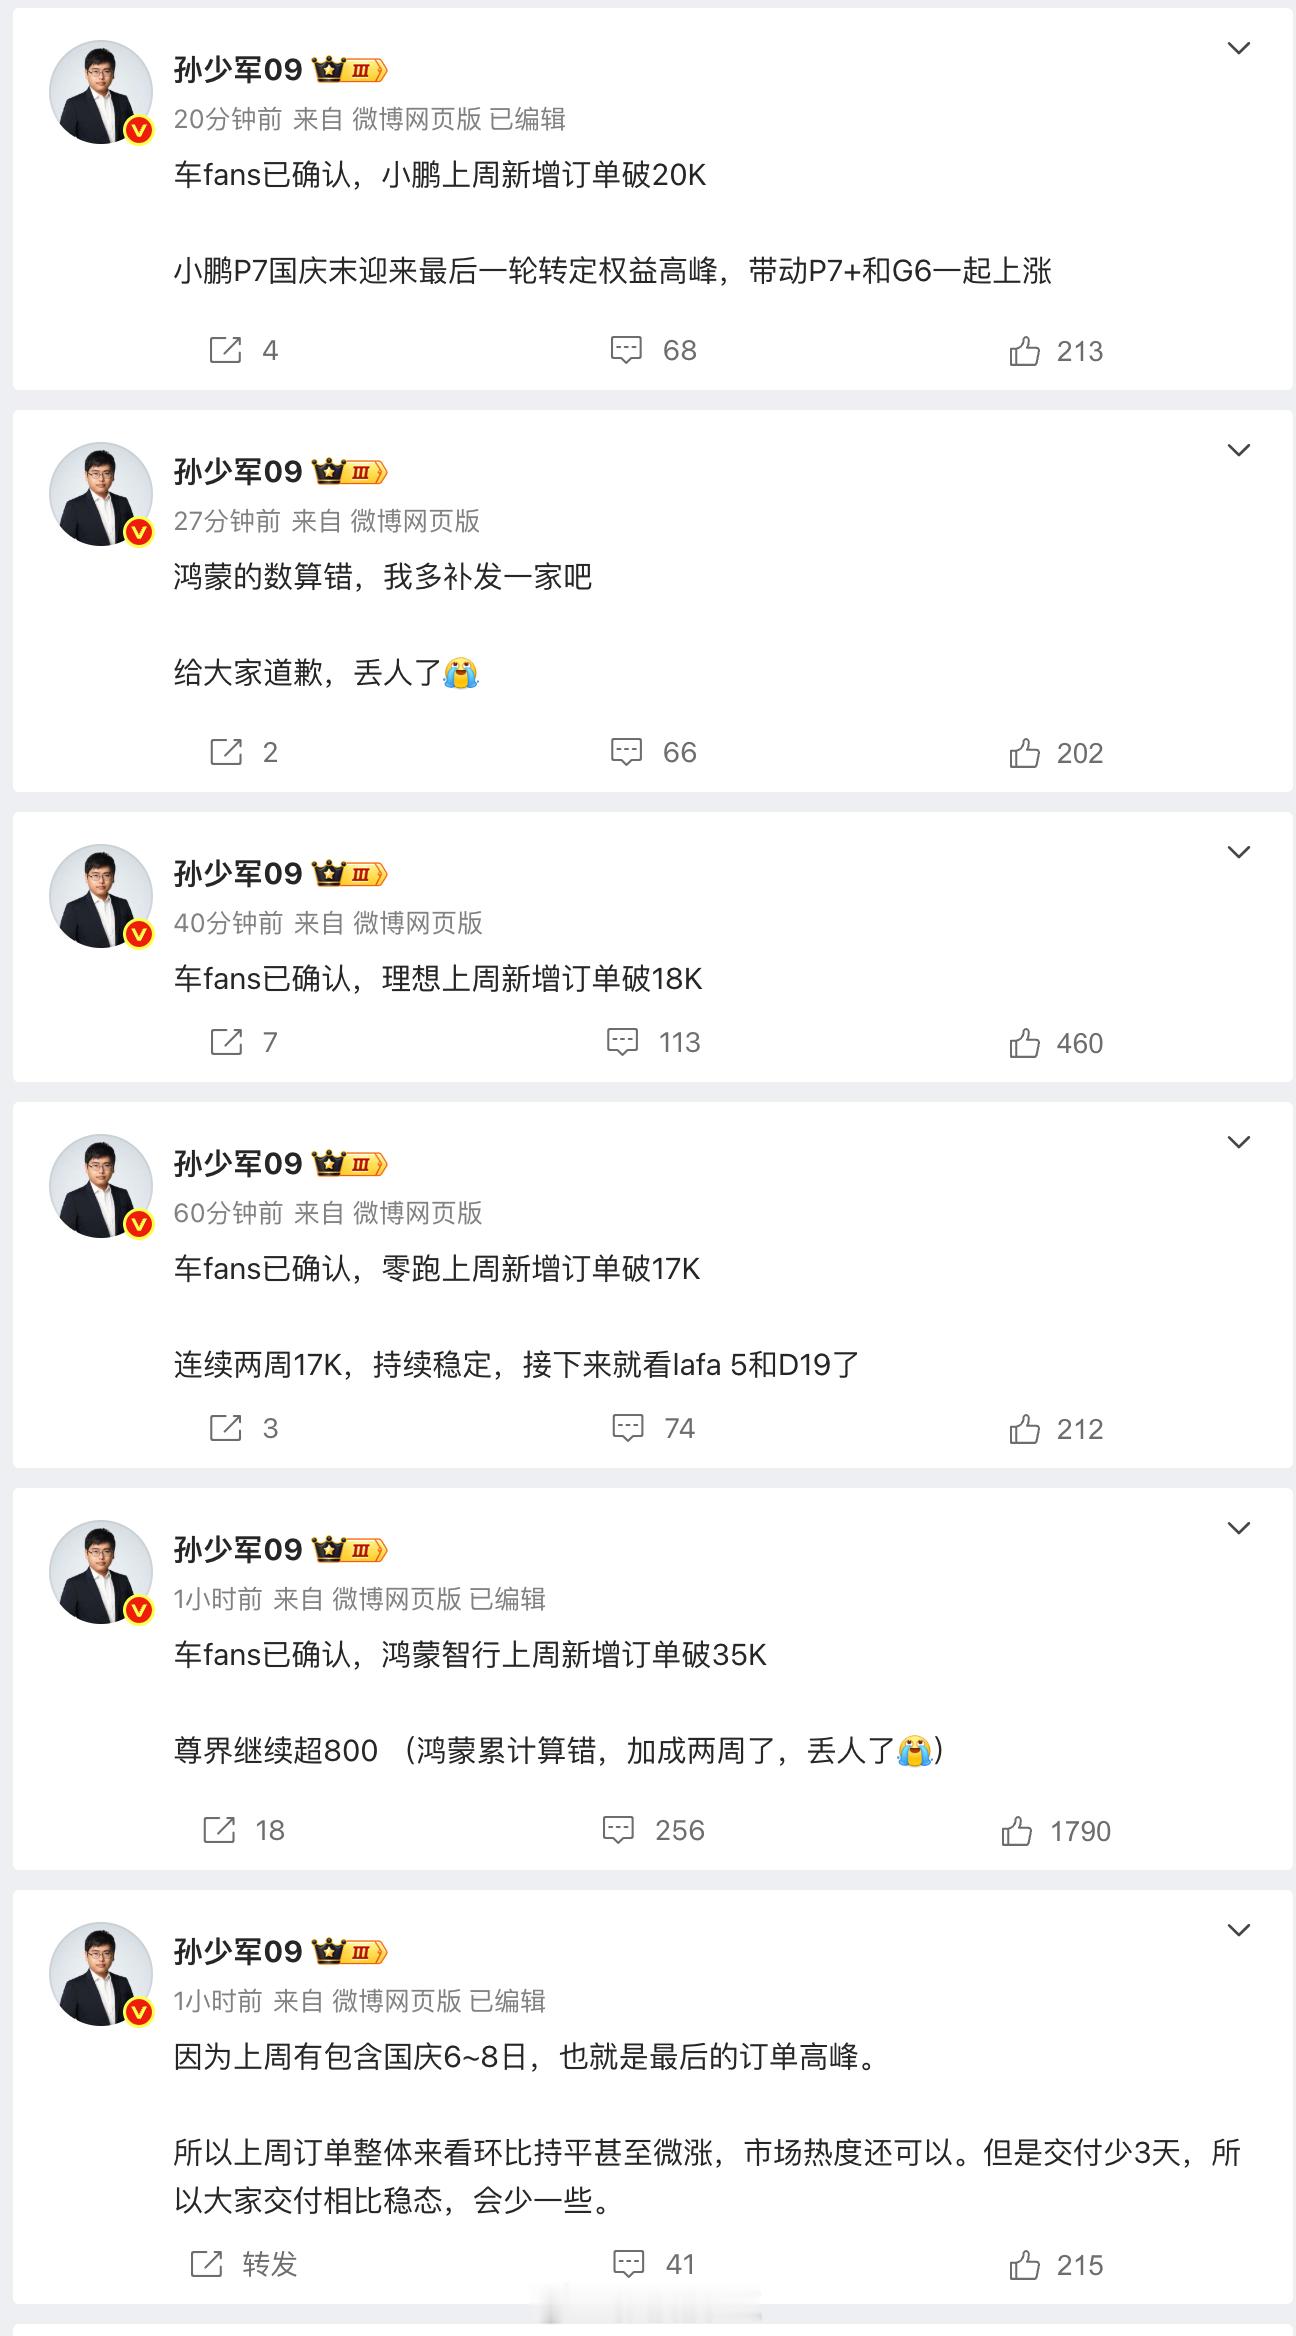
Task: Click the avatar on the Leapmotor 17K post
Action: 101,1186
